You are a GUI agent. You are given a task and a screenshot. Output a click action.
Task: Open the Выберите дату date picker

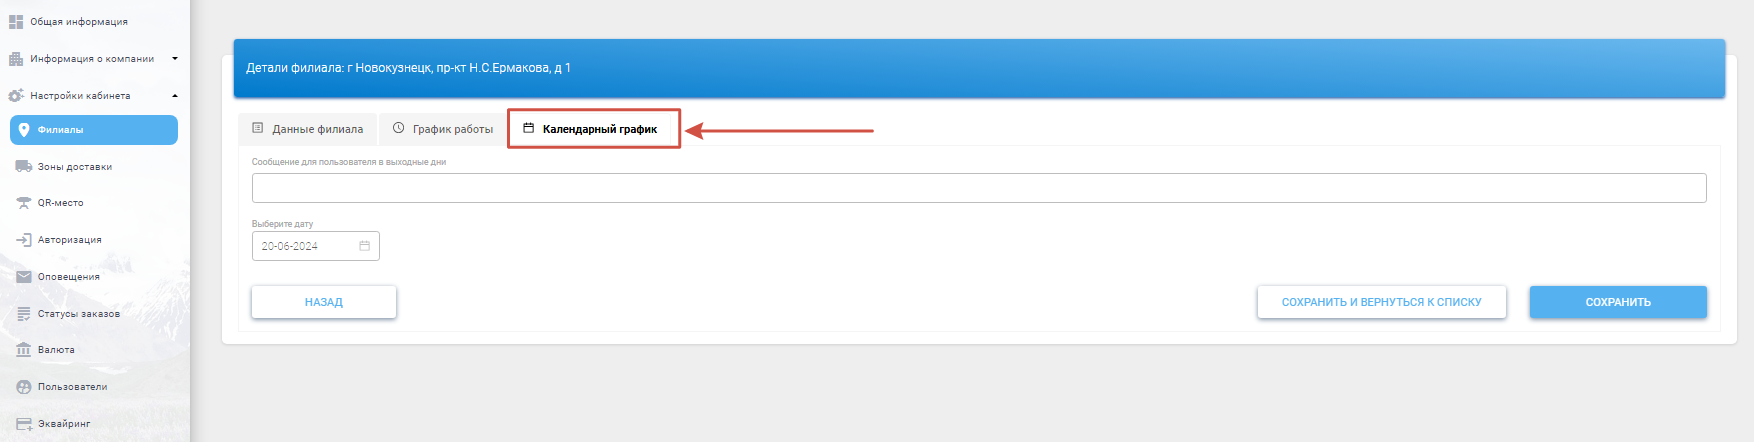coord(316,246)
